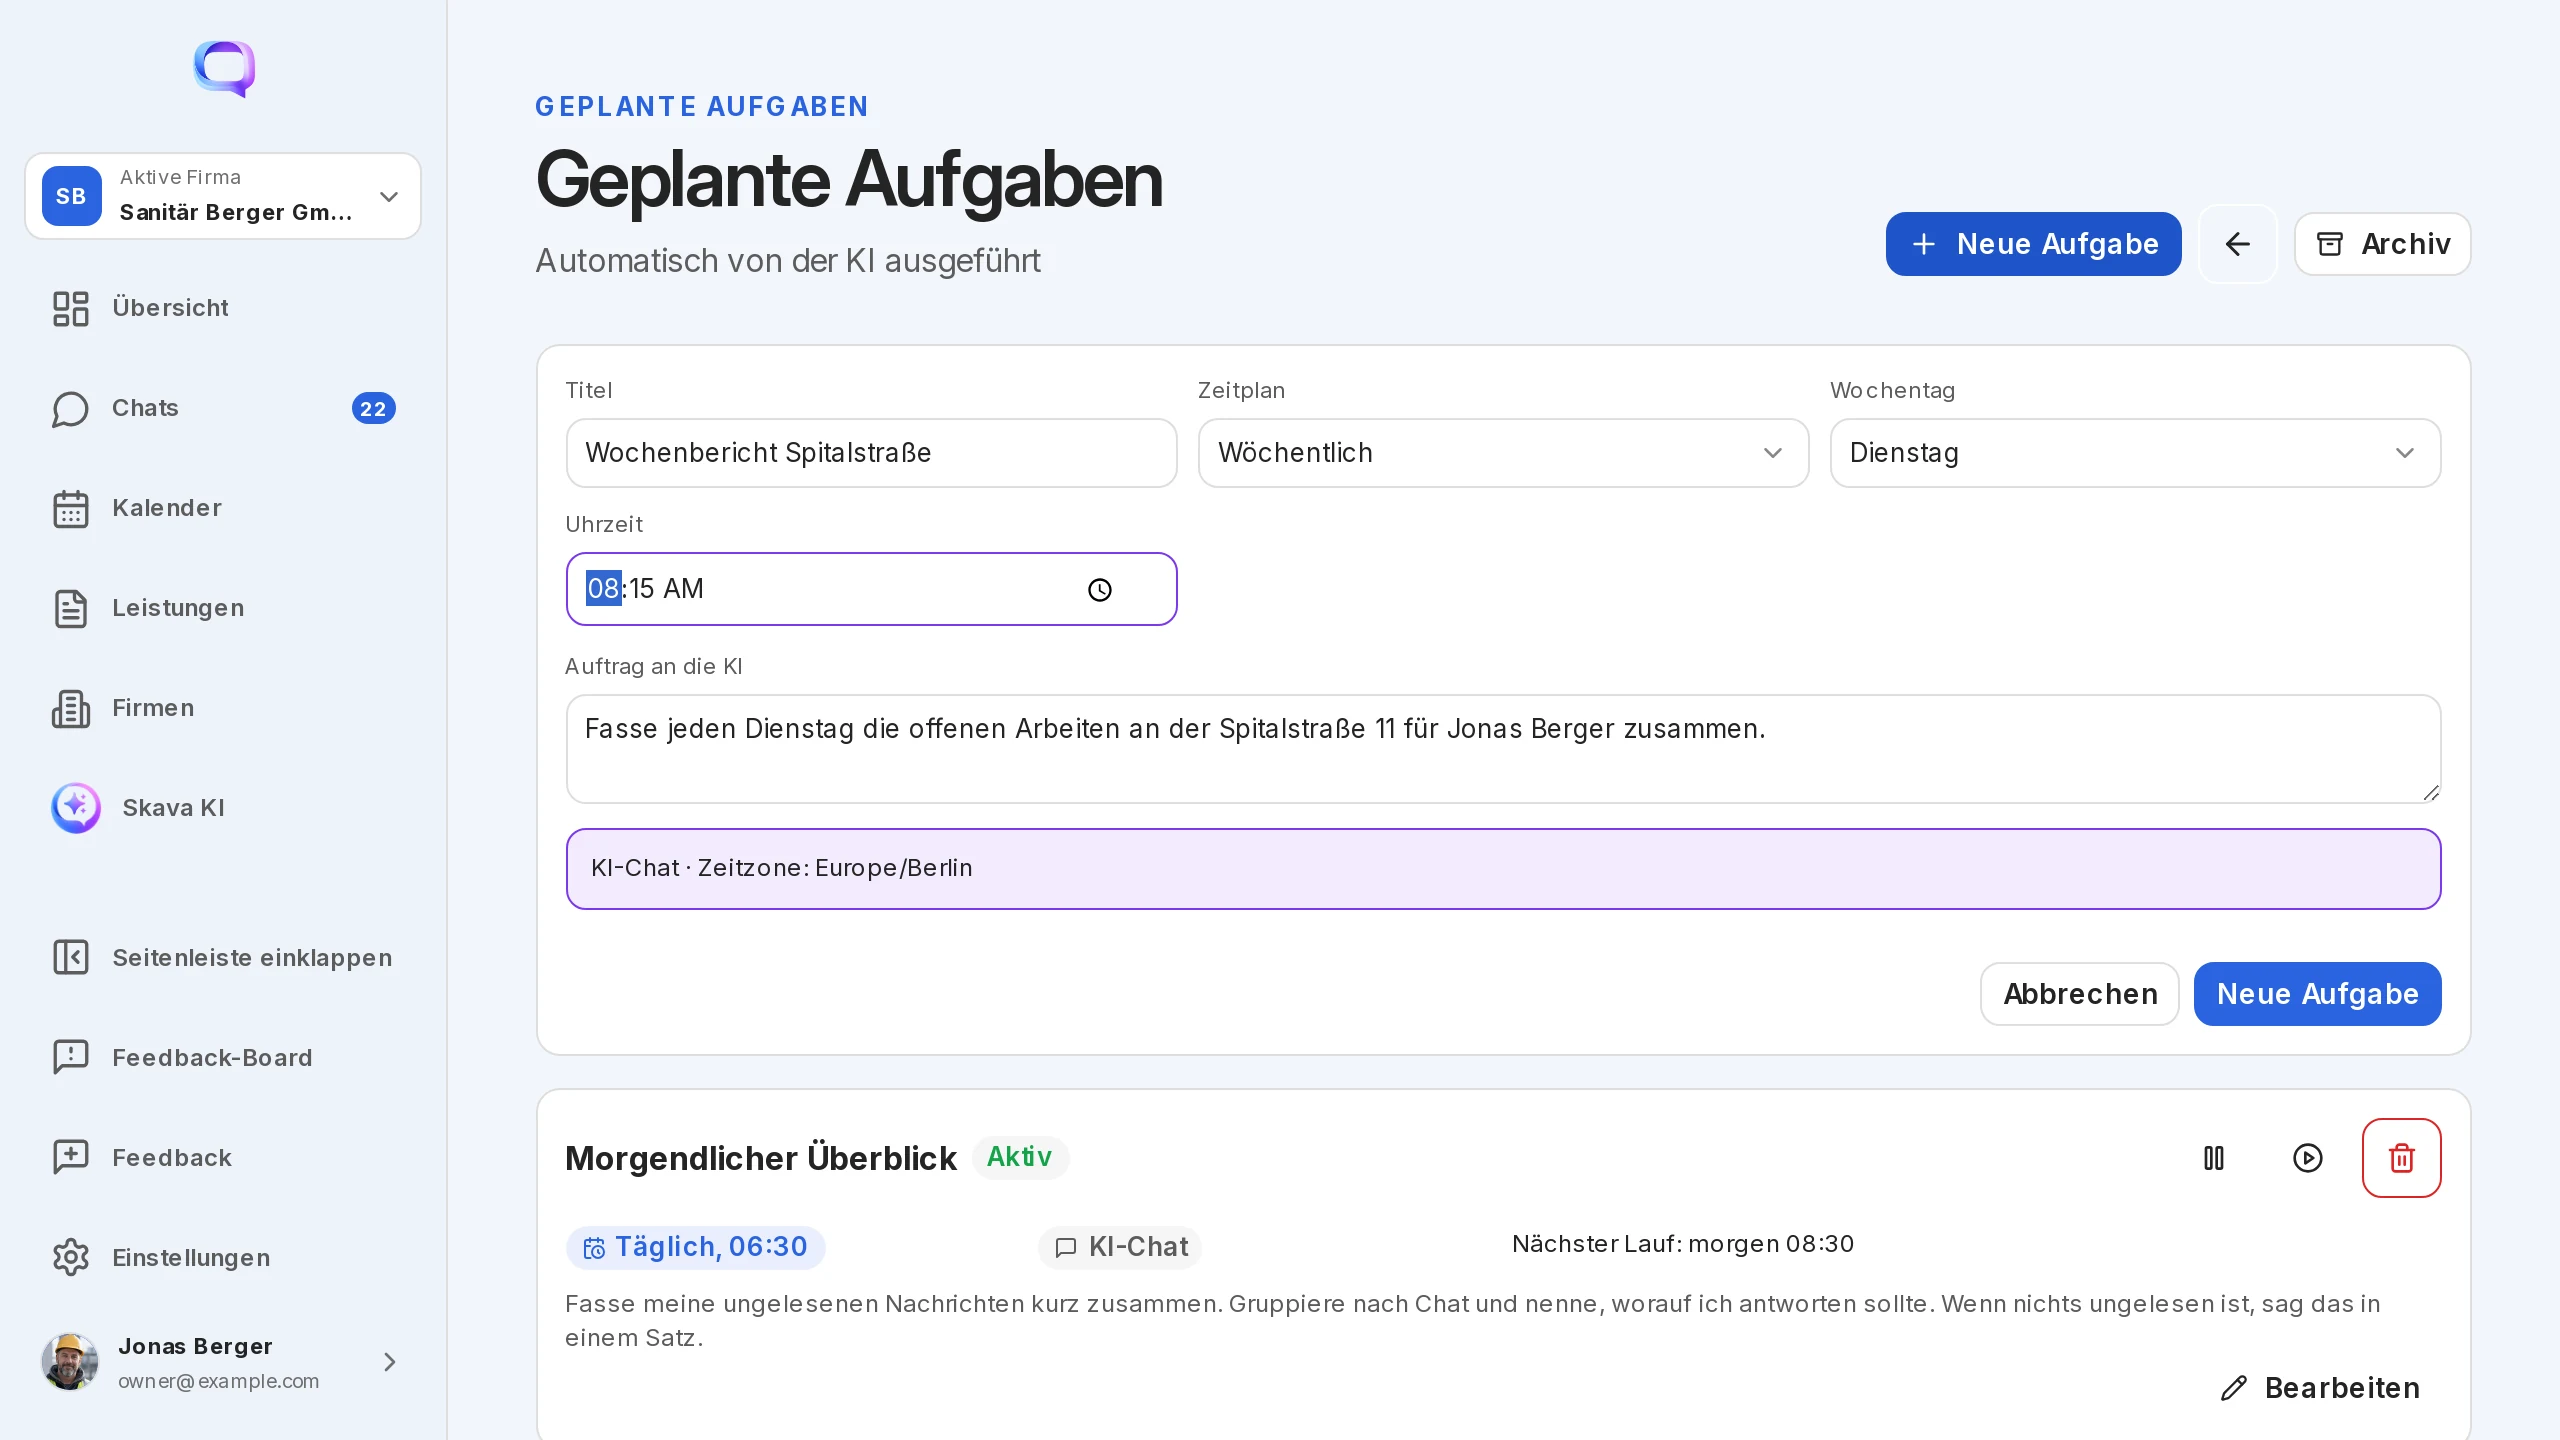
Task: Open the clock time picker icon
Action: click(1100, 590)
